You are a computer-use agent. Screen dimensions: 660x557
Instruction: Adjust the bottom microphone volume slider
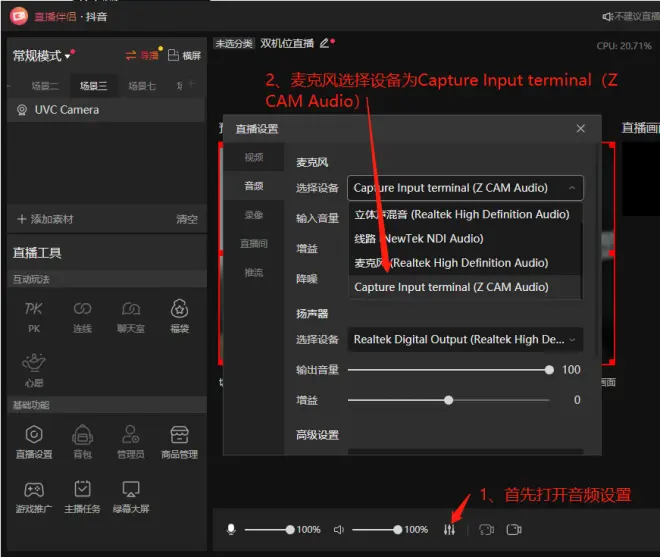[269, 530]
